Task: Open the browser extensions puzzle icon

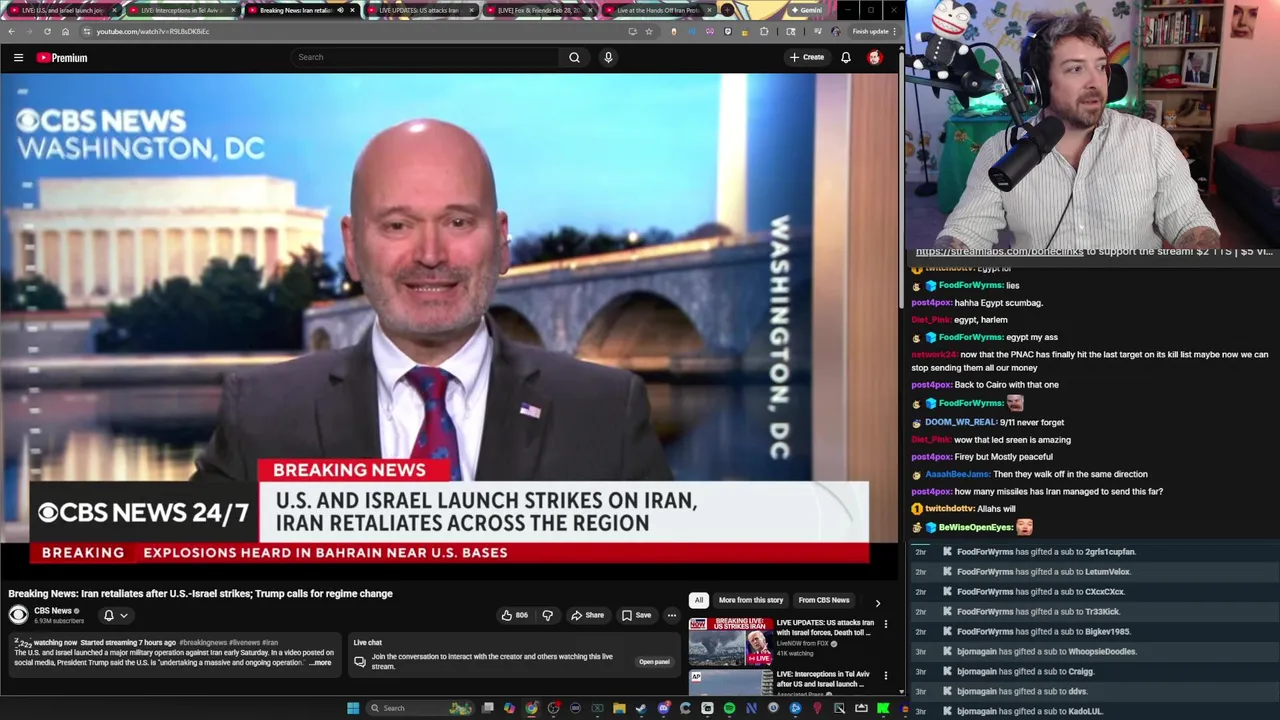Action: point(764,31)
